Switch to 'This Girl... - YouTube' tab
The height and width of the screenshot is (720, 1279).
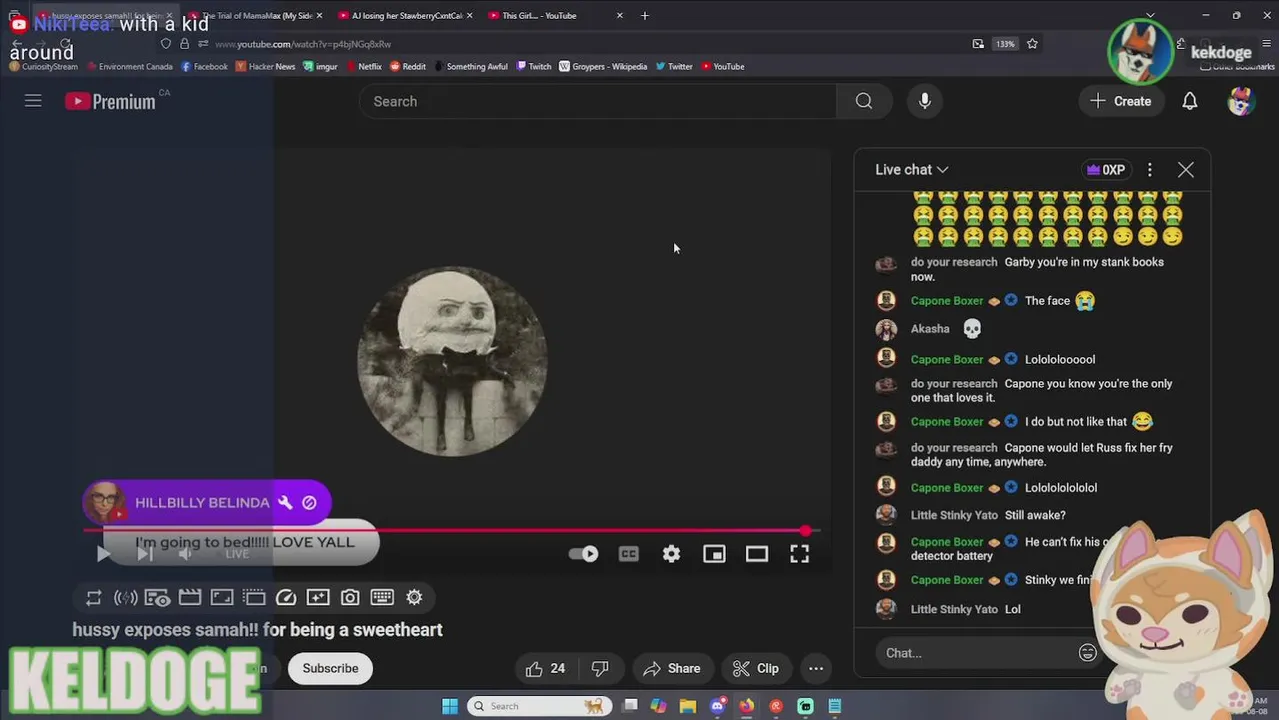[555, 16]
